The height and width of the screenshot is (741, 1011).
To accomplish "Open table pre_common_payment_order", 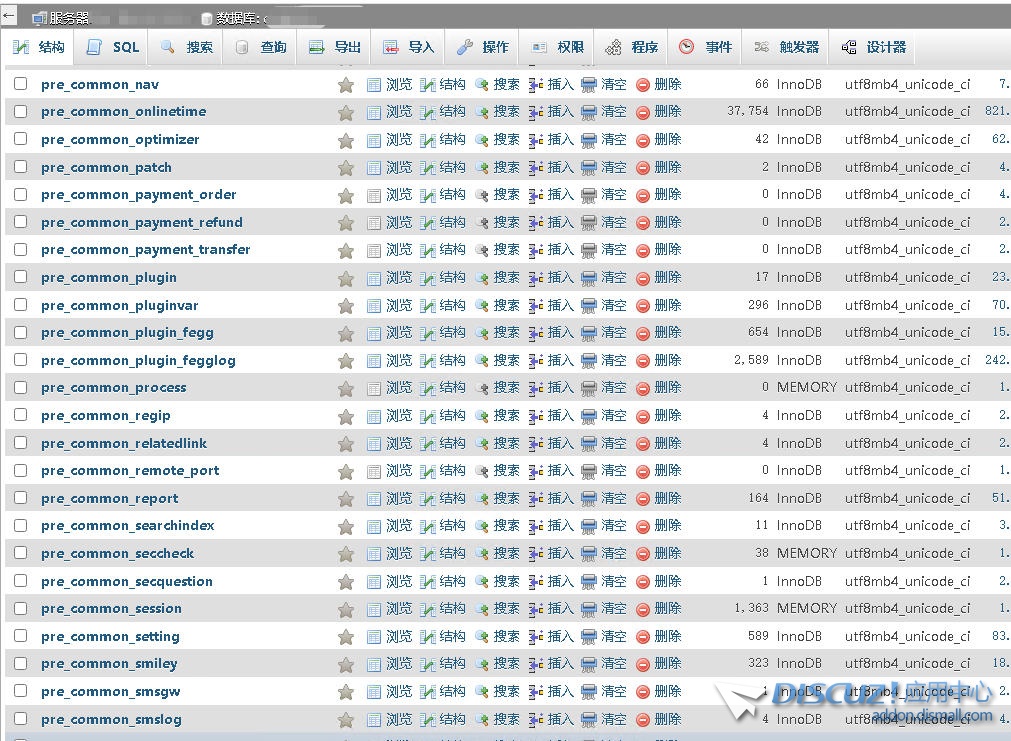I will tap(139, 194).
